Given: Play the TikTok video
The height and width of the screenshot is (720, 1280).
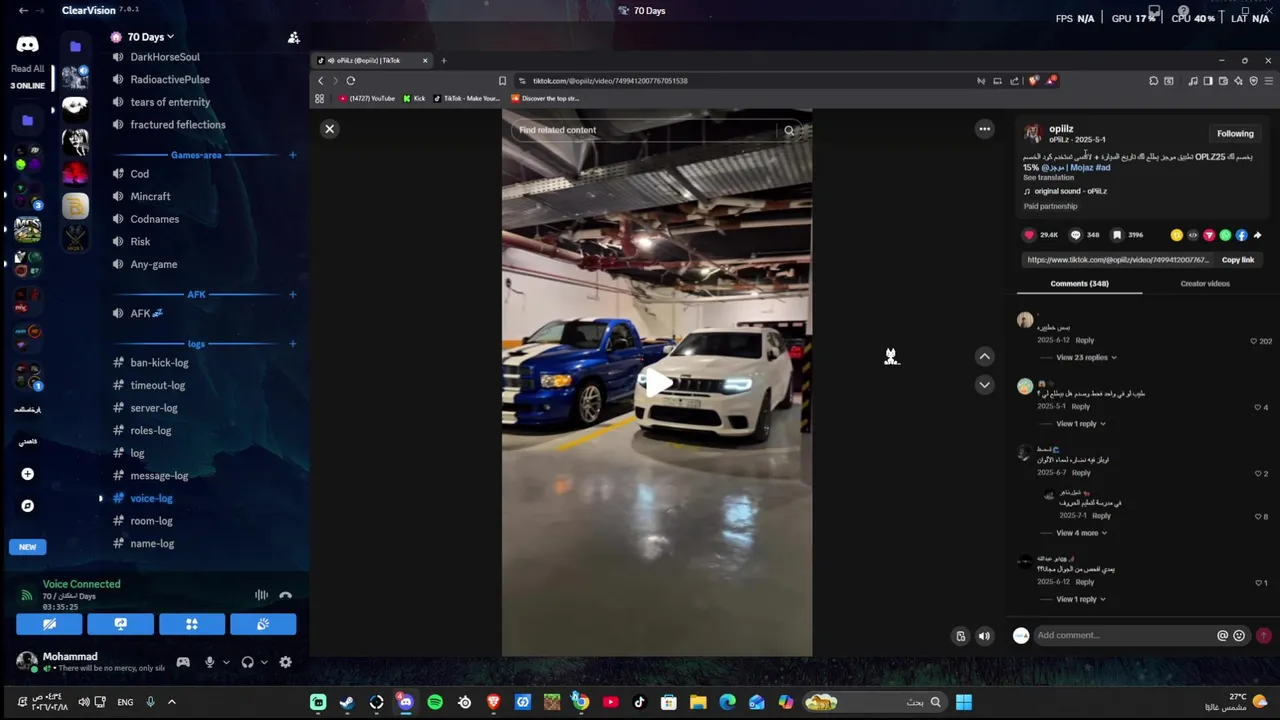Looking at the screenshot, I should [x=657, y=382].
